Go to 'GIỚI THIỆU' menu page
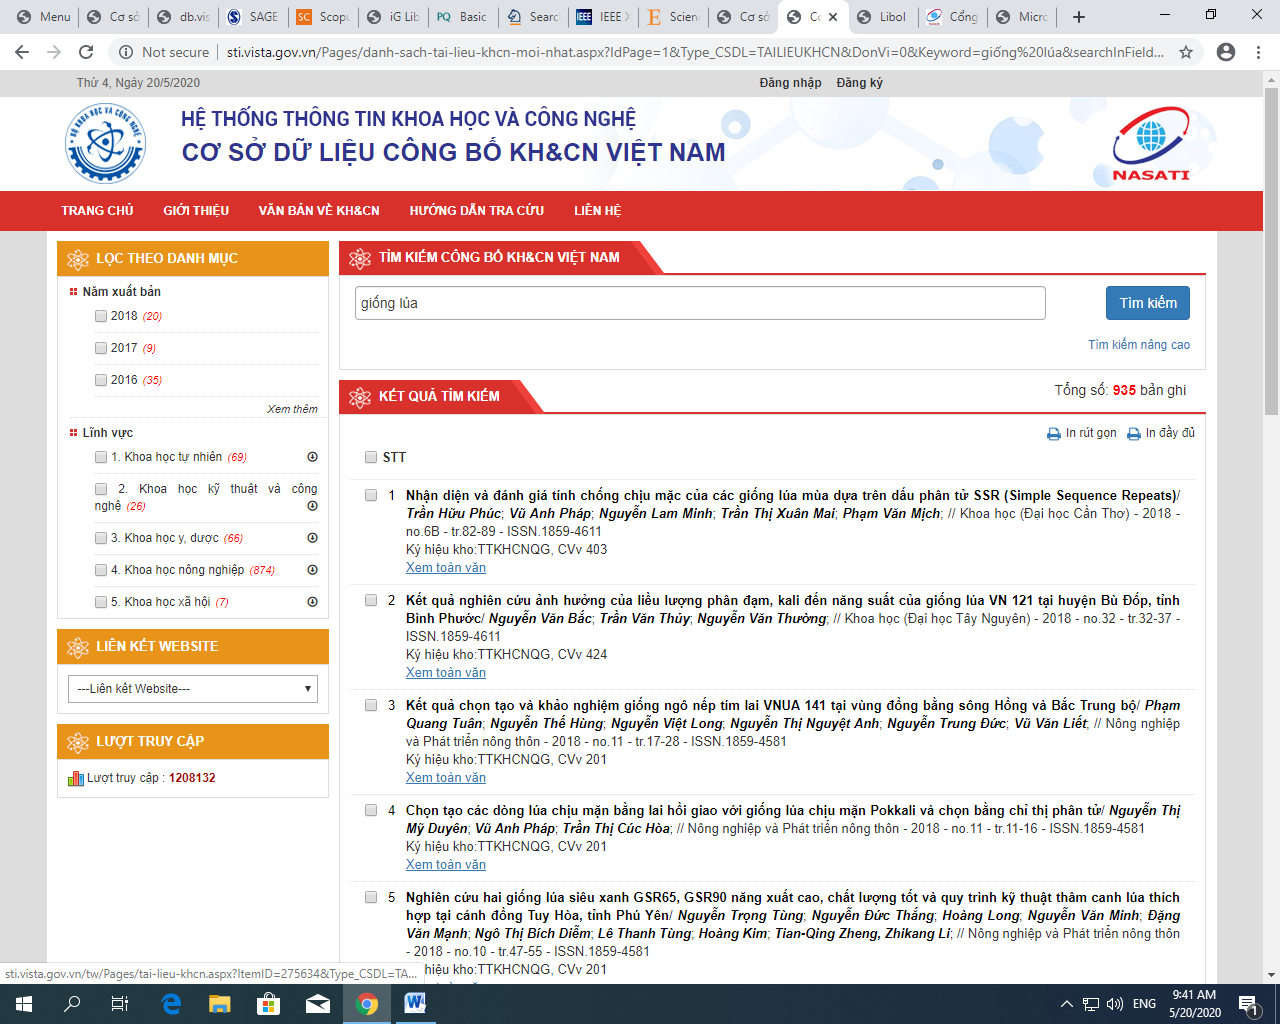 (196, 211)
